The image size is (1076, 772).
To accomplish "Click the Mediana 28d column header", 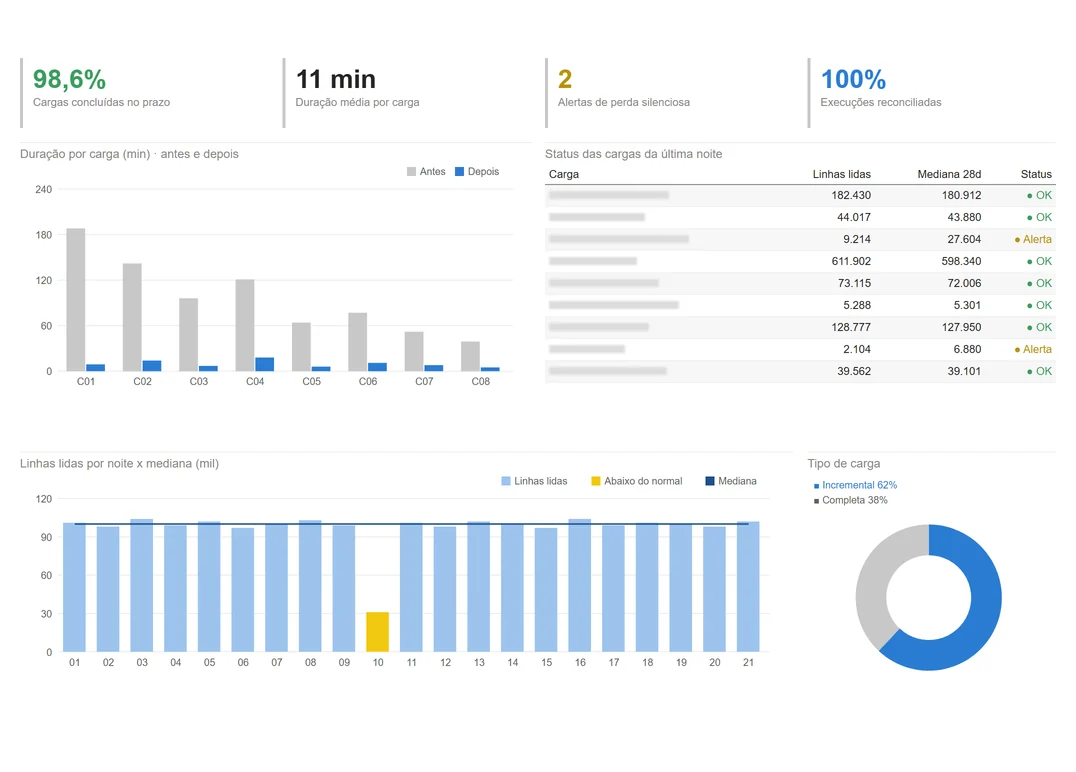I will pos(949,174).
